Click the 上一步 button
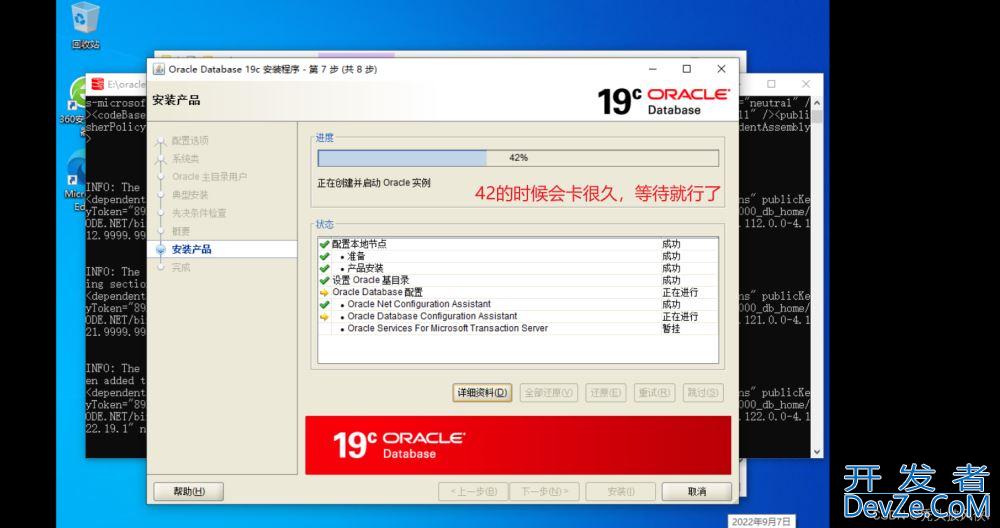Image resolution: width=1000 pixels, height=528 pixels. (x=473, y=492)
